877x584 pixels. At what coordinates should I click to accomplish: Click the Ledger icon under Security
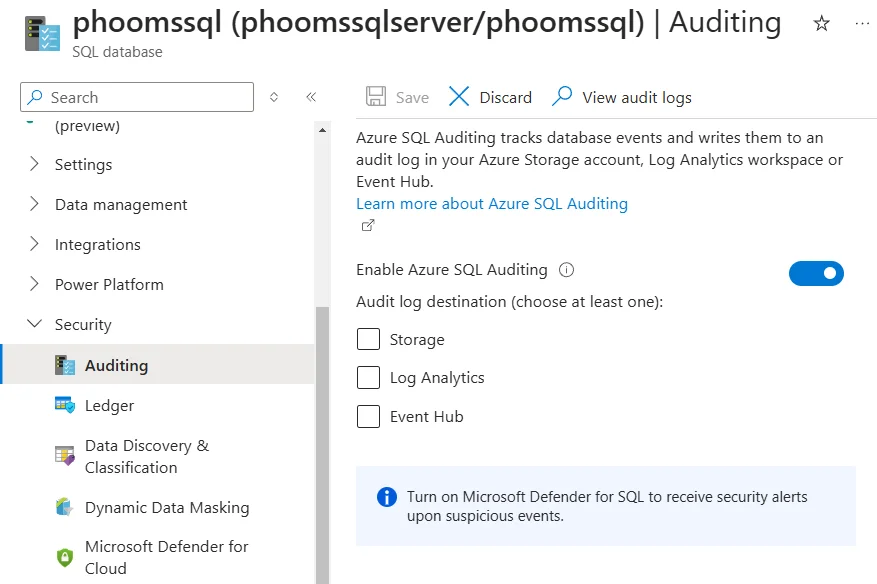click(63, 406)
